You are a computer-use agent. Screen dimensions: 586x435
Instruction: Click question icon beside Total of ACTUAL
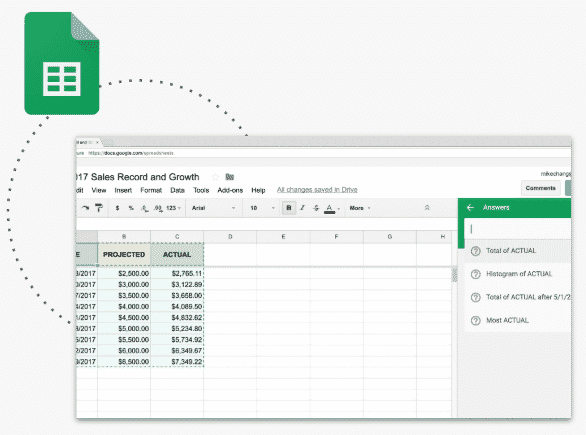475,251
